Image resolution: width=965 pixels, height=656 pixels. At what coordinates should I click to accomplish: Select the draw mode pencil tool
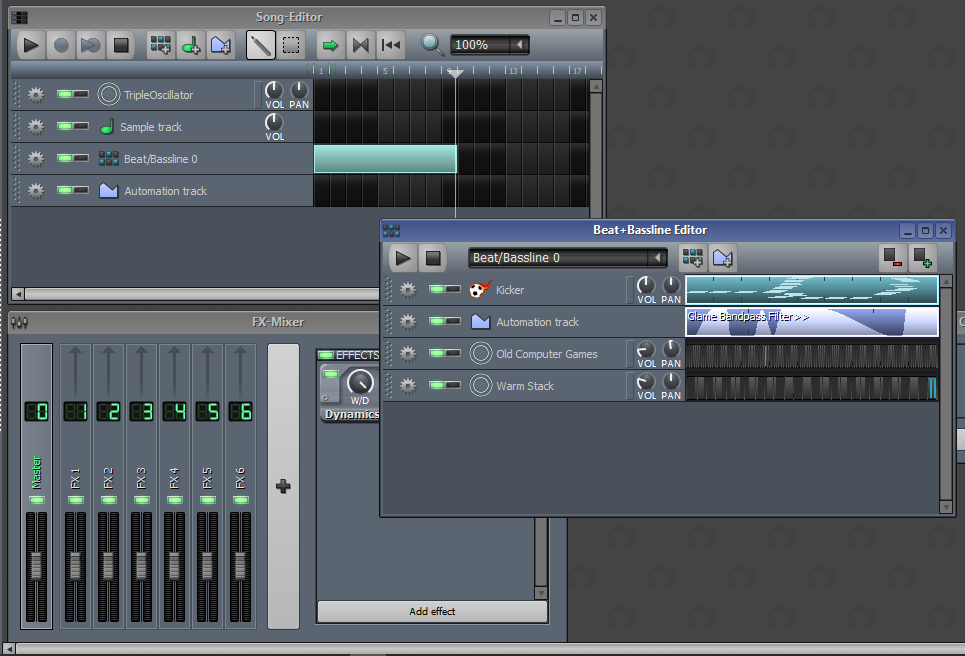(x=261, y=45)
